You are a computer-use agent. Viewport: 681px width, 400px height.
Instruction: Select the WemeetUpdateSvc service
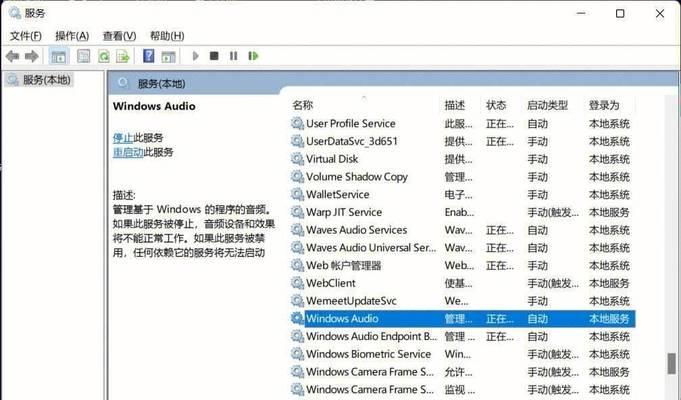(x=463, y=301)
